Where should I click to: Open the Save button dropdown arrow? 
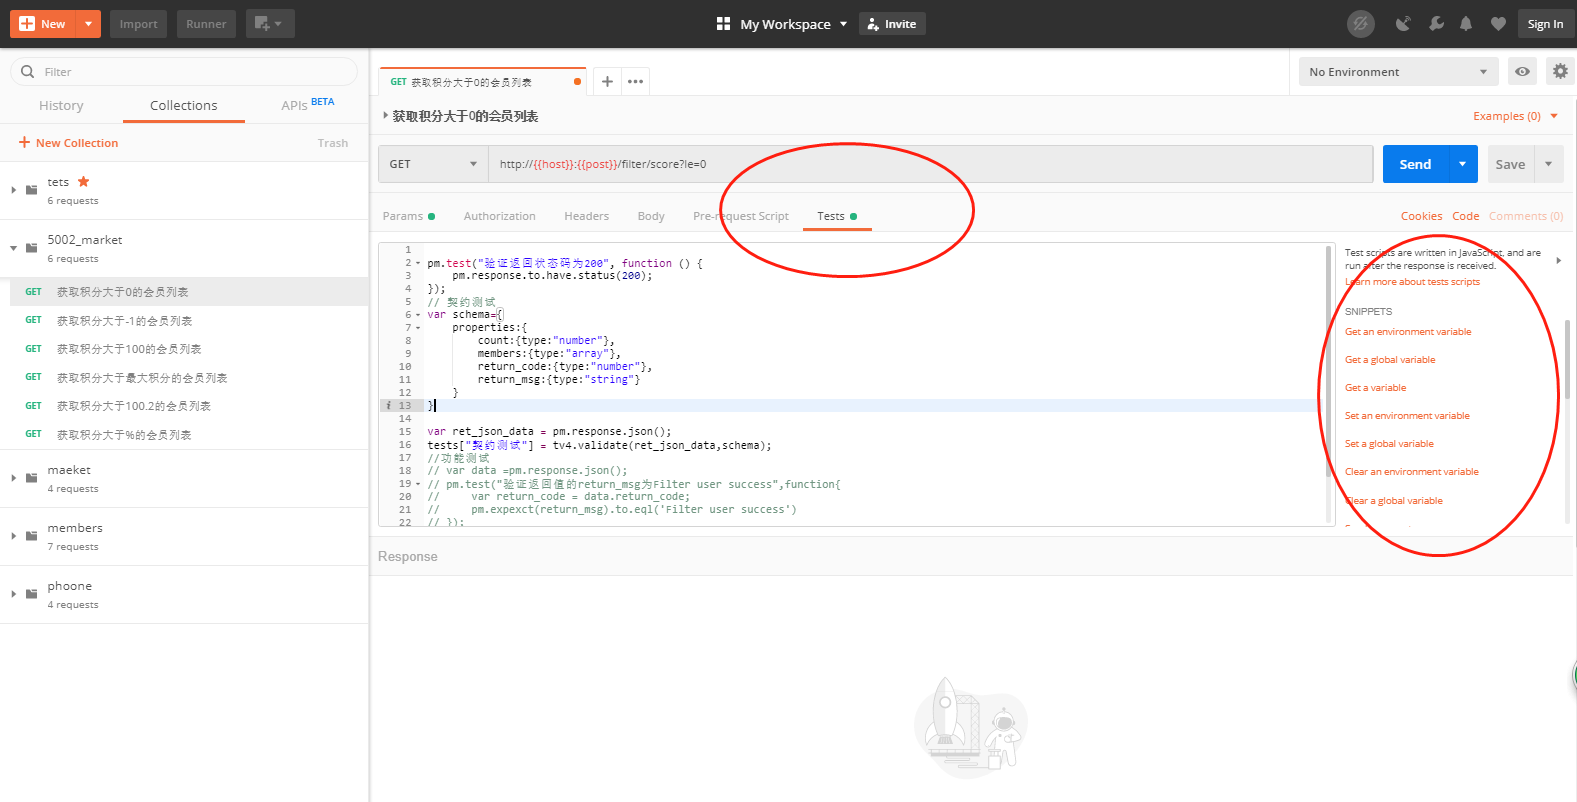[x=1549, y=164]
